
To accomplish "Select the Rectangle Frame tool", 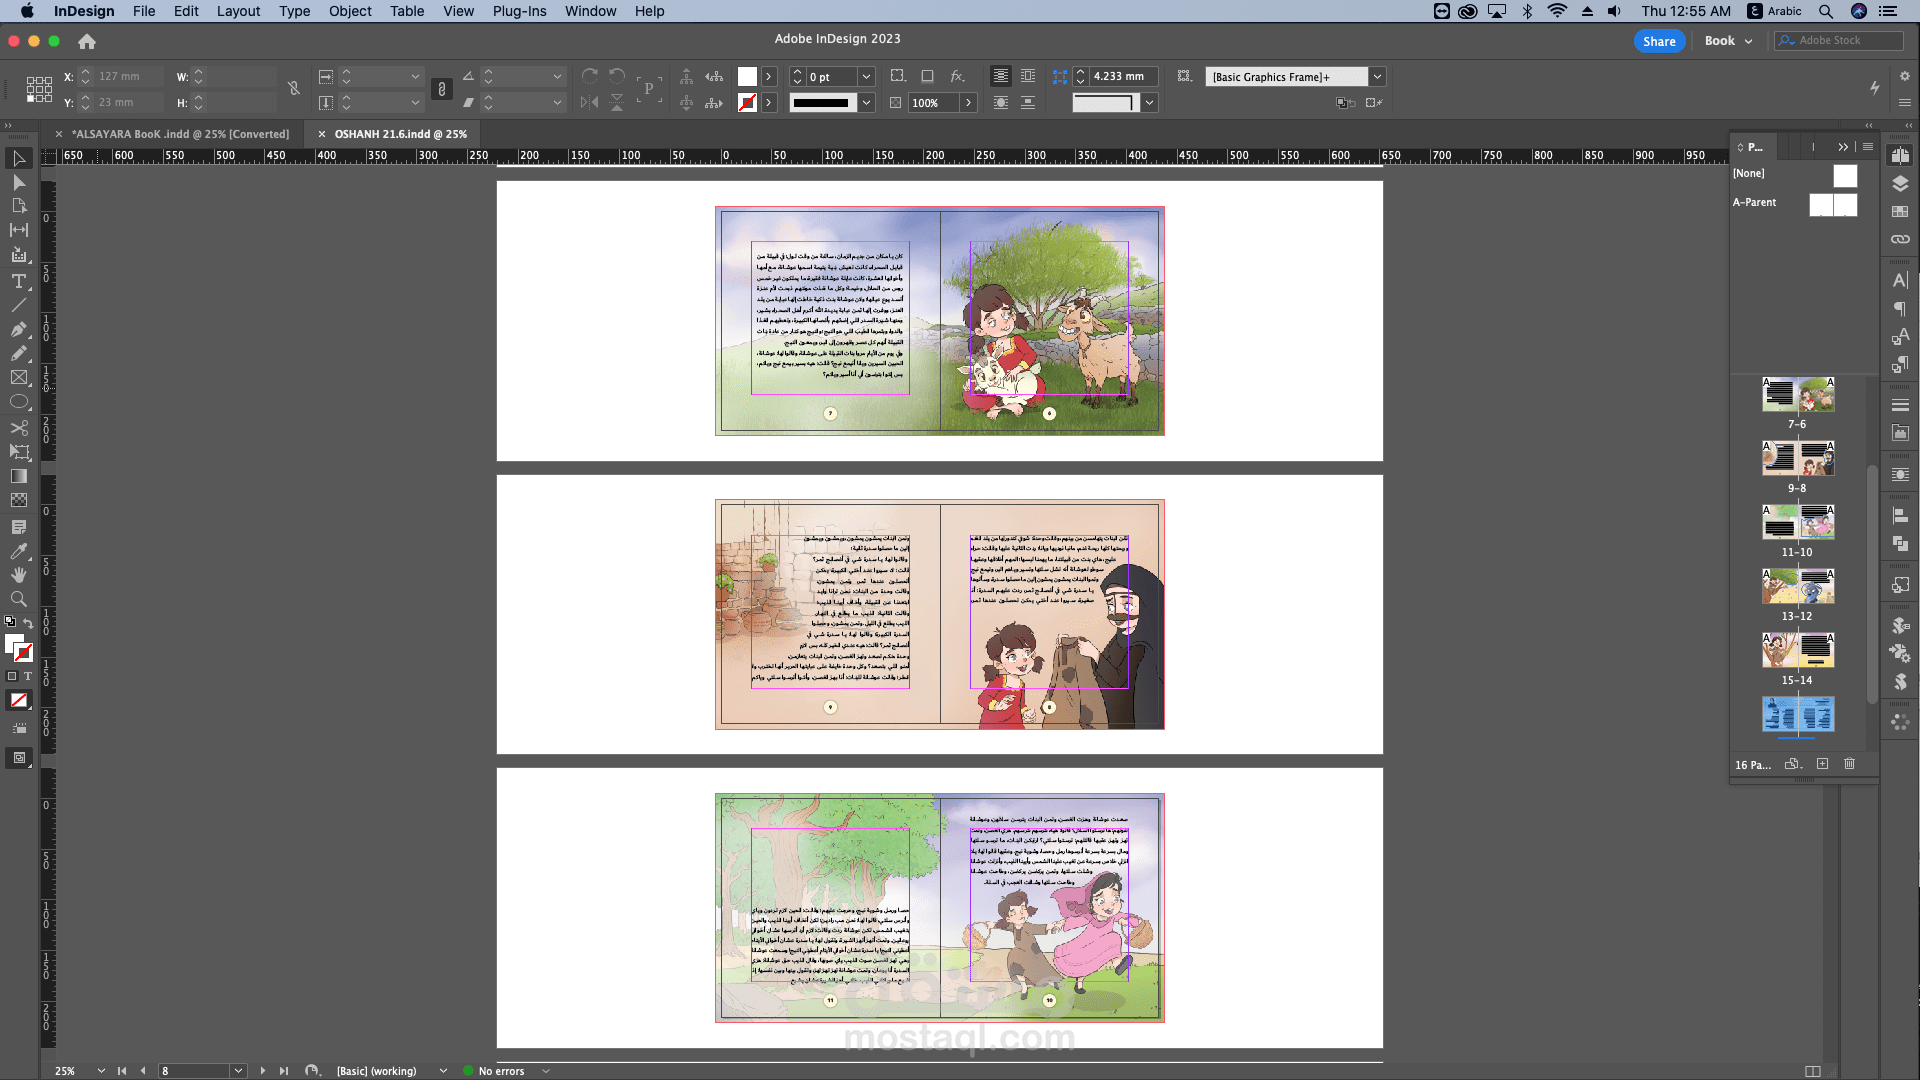I will click(x=19, y=378).
